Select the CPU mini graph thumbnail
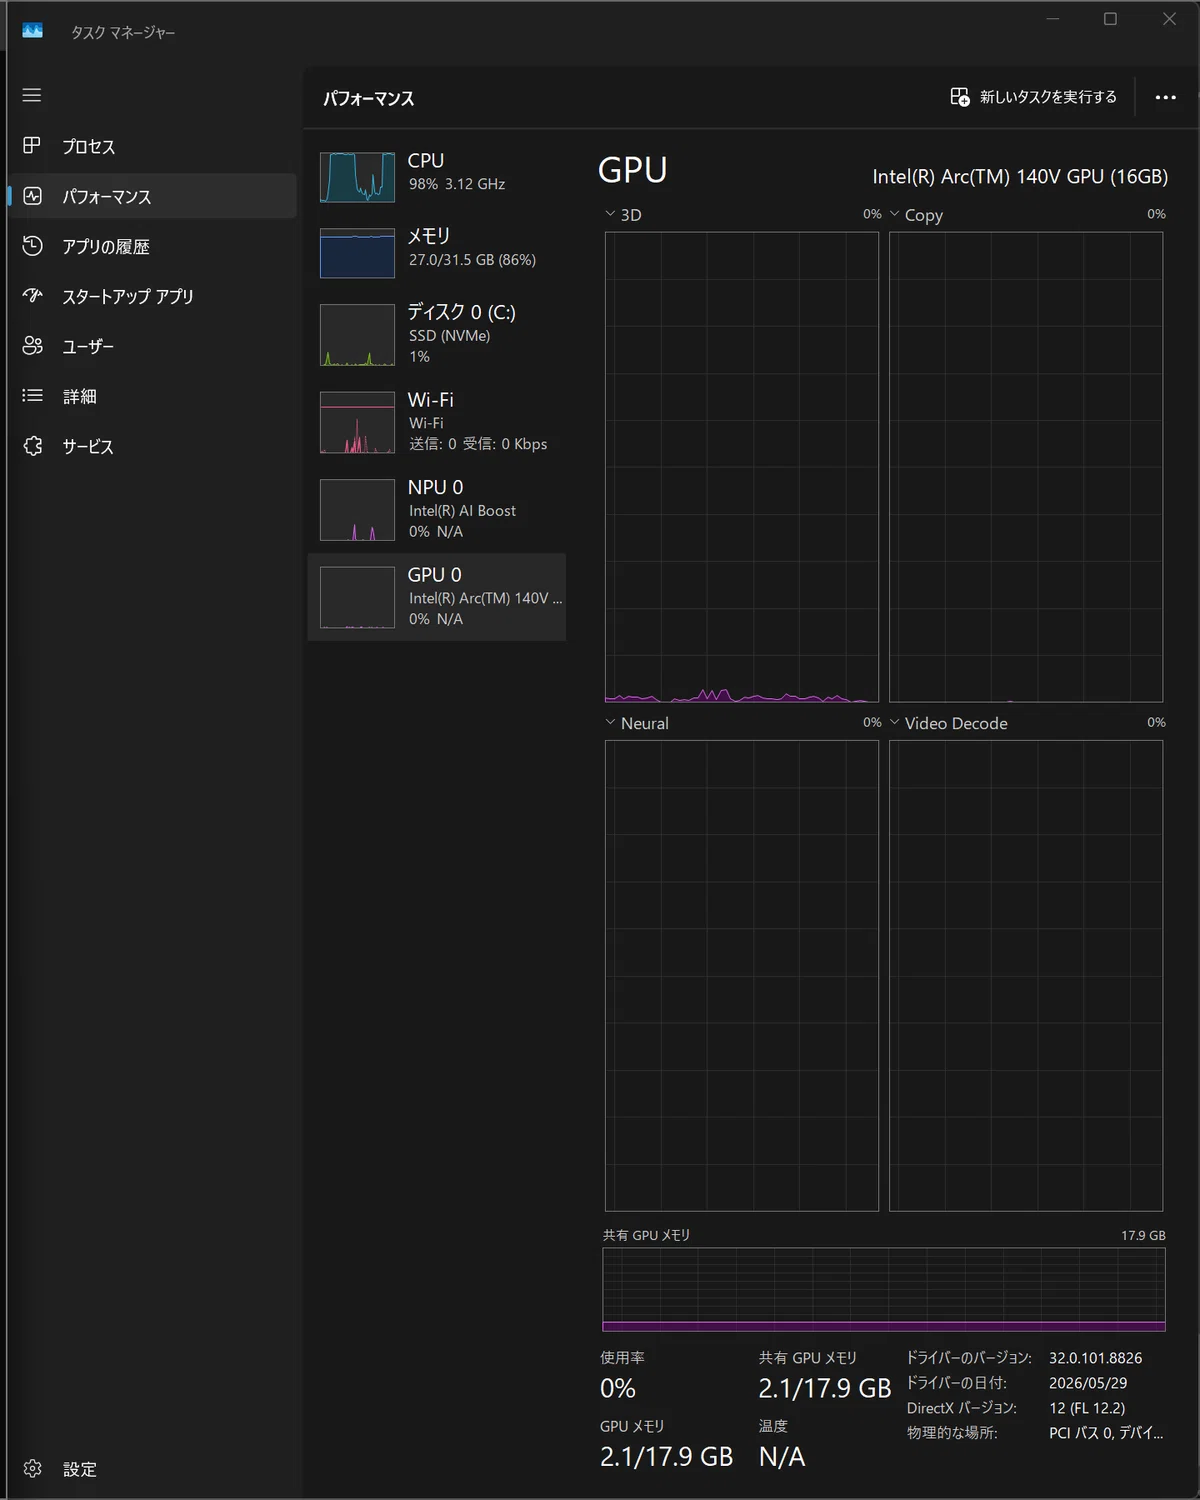The image size is (1200, 1500). 357,177
